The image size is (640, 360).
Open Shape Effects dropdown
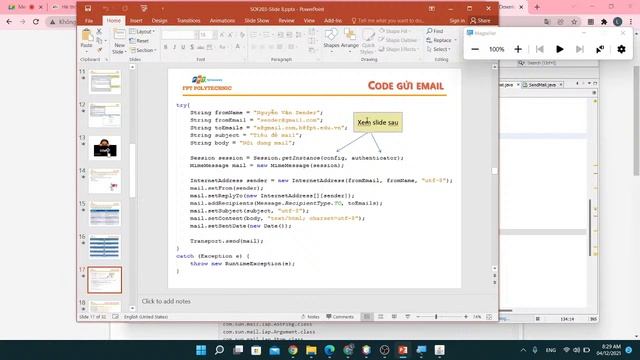click(x=398, y=49)
